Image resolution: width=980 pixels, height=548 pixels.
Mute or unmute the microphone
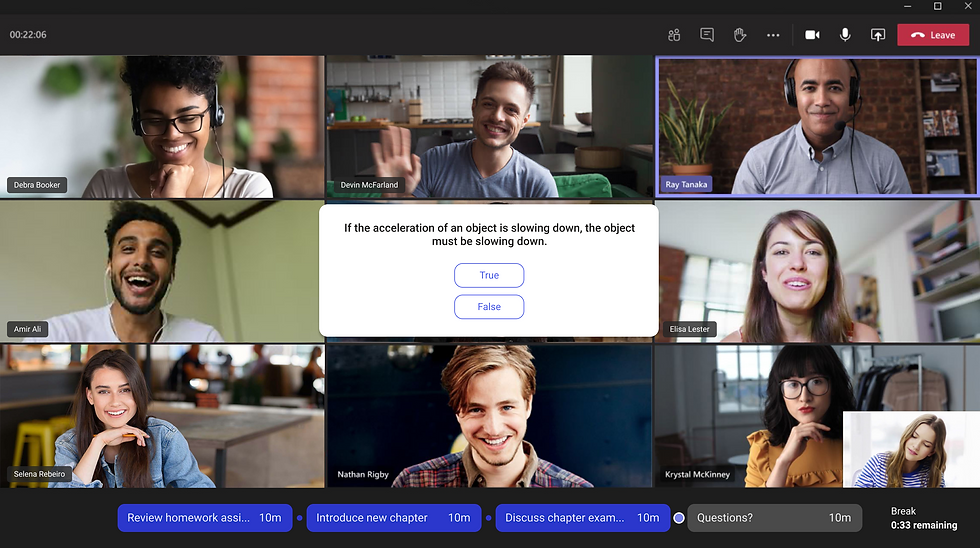pos(845,34)
